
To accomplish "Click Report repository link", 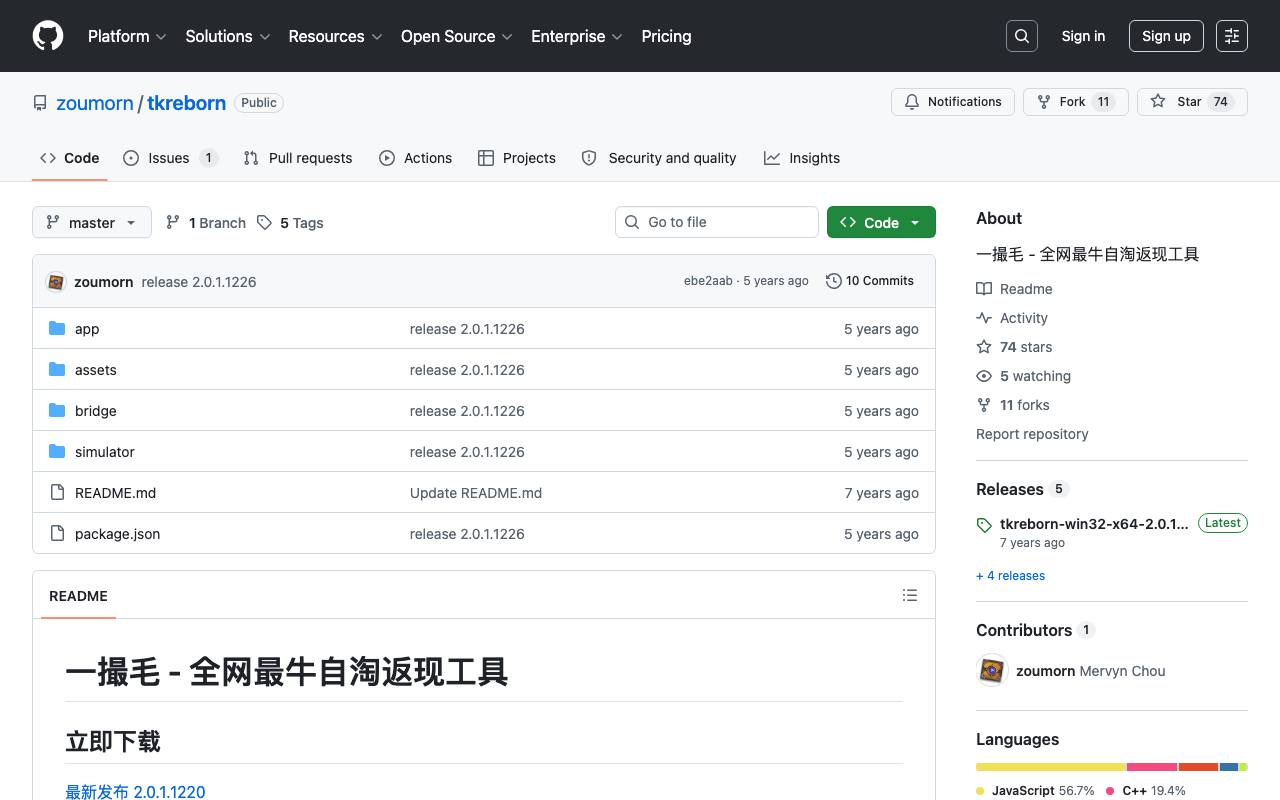I will tap(1032, 434).
